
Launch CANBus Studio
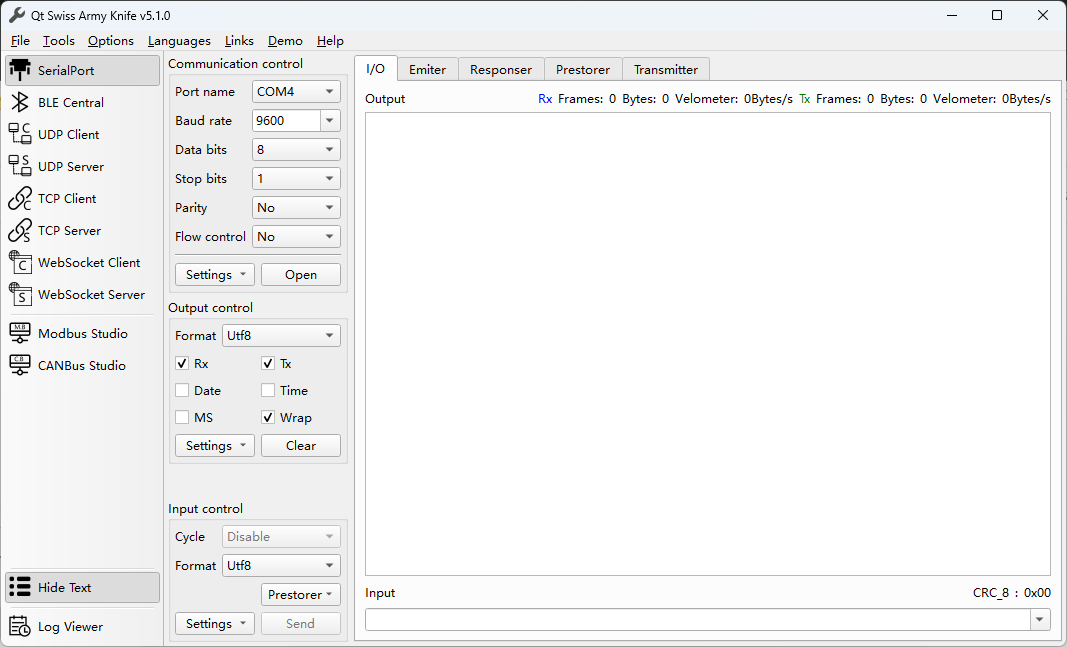pyautogui.click(x=80, y=365)
